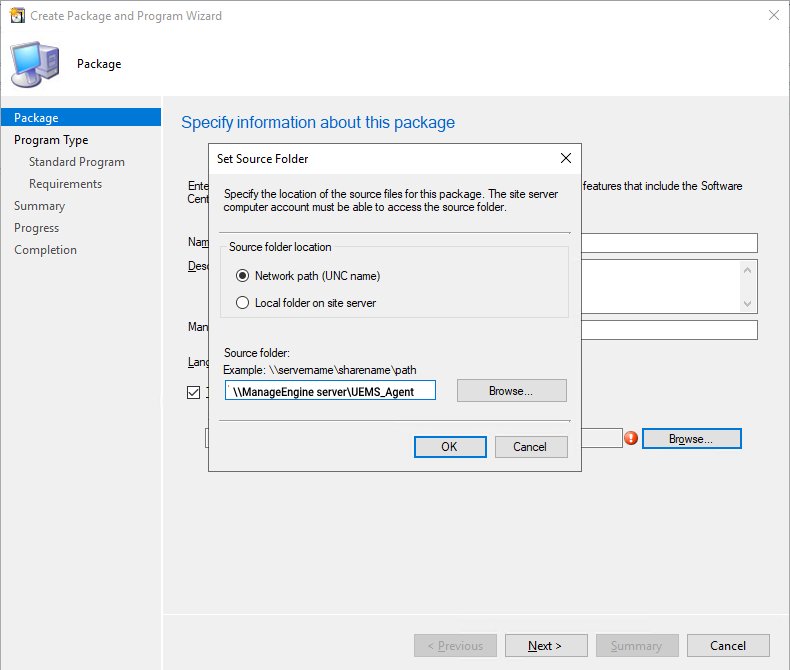The height and width of the screenshot is (670, 790).
Task: Click the wizard's bottom Cancel button
Action: [x=729, y=645]
